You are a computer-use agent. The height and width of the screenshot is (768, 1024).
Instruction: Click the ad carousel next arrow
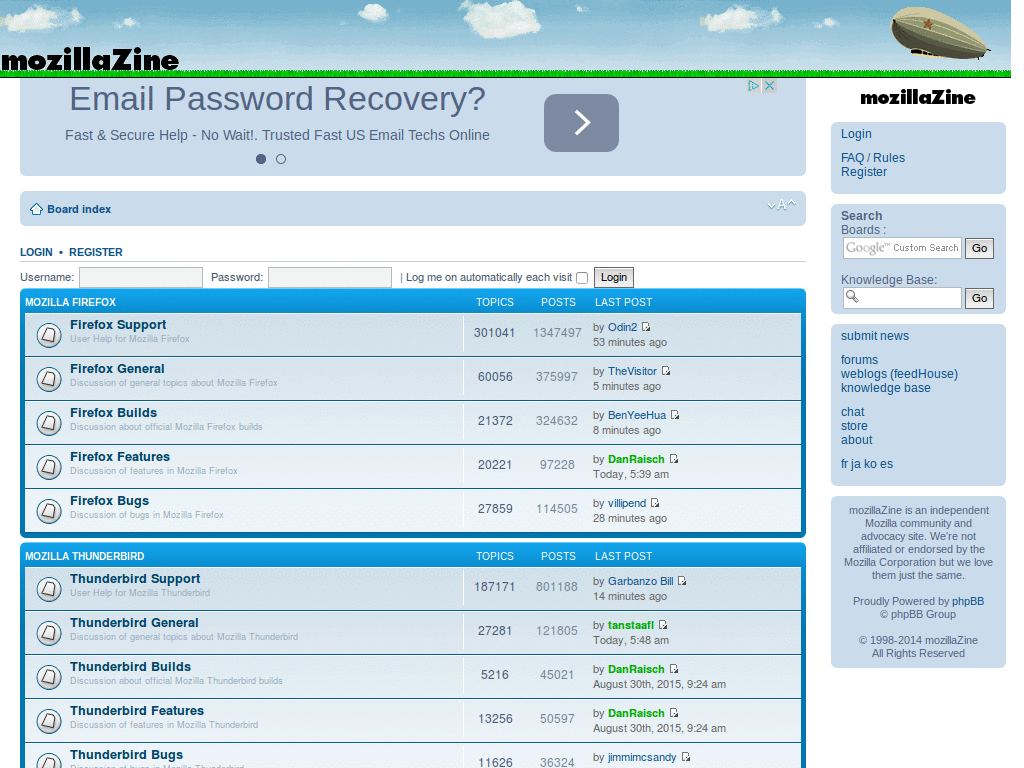(x=581, y=123)
